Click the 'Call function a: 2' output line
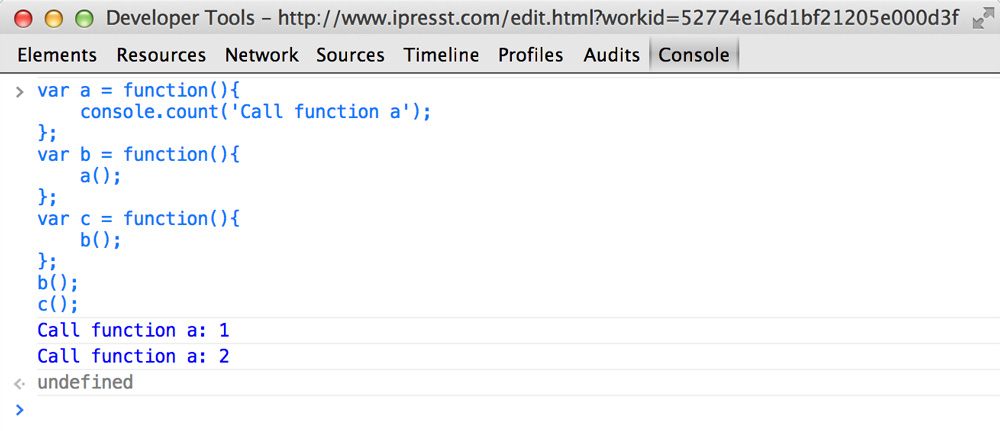Image resolution: width=1000 pixels, height=431 pixels. (x=133, y=357)
